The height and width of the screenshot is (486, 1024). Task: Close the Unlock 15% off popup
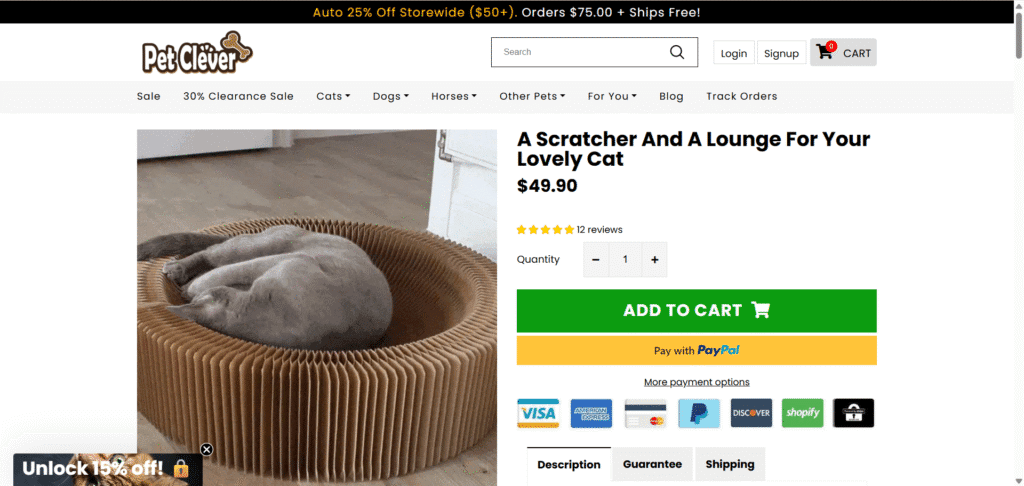206,450
